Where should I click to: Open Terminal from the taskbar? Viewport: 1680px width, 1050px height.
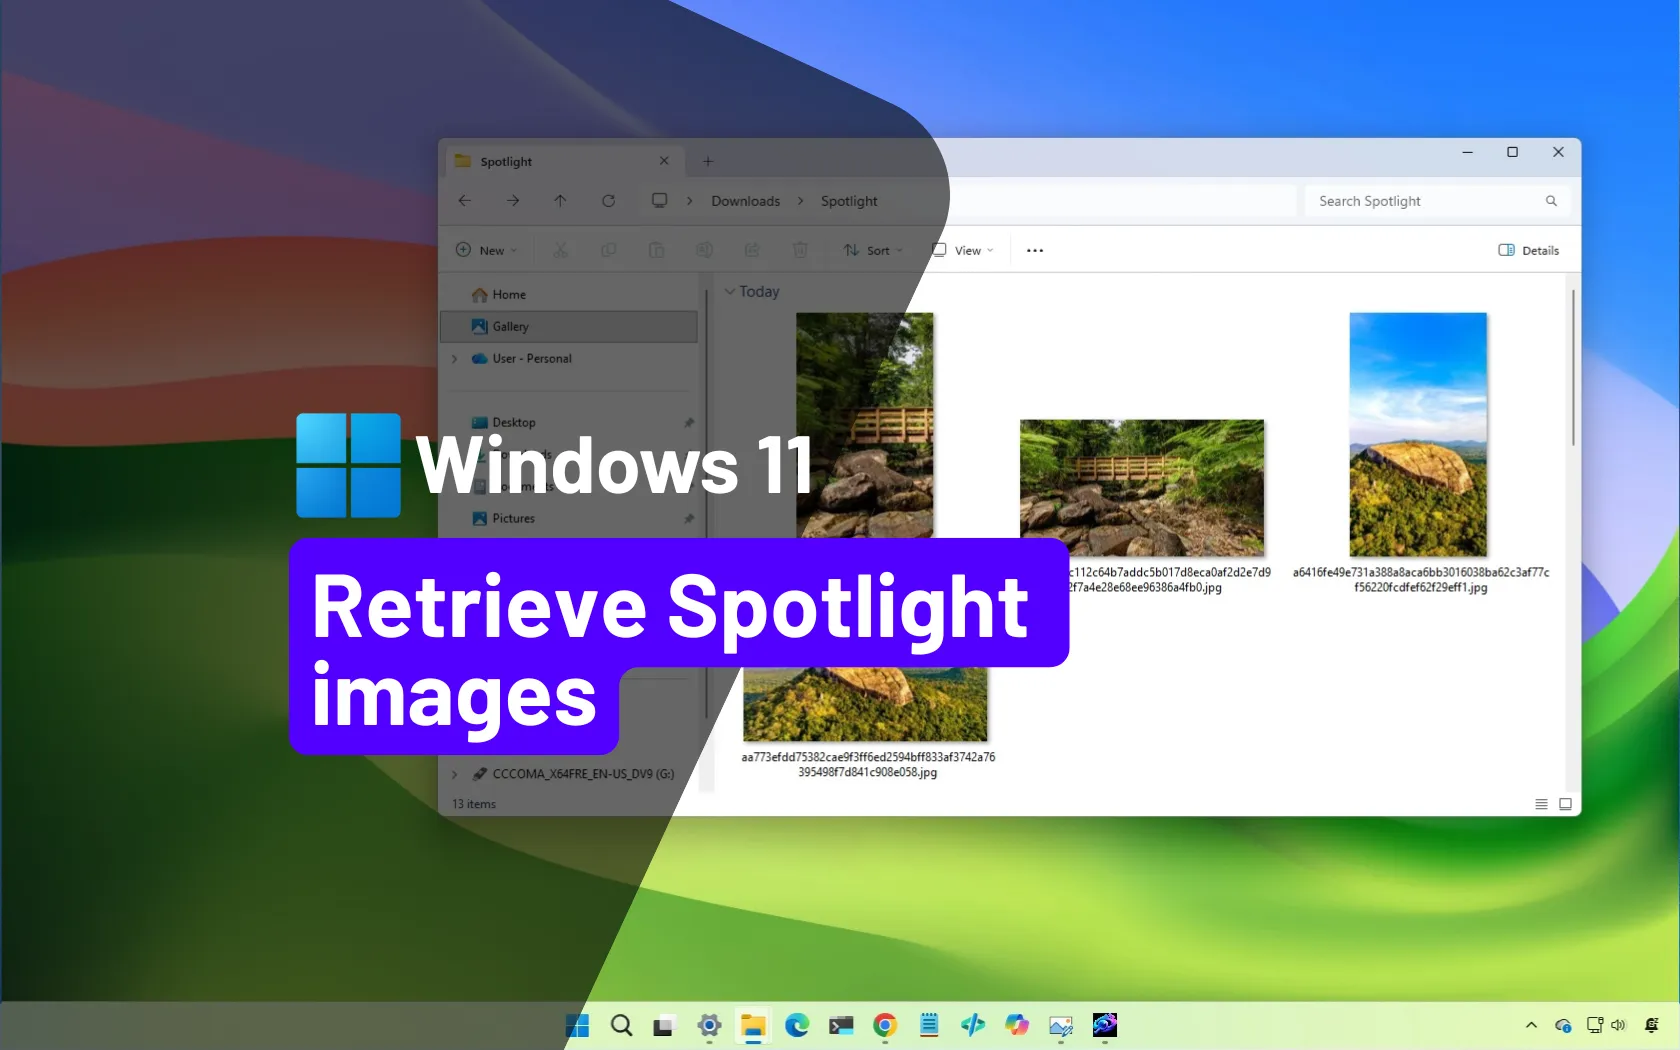click(841, 1025)
